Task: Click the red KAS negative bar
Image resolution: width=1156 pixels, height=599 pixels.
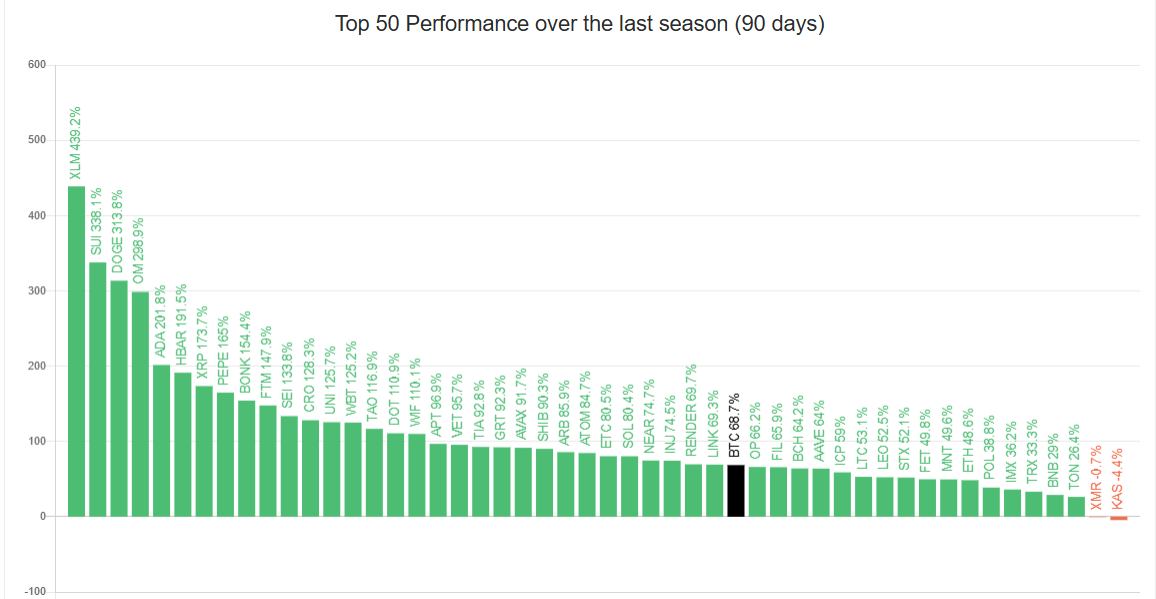Action: (1118, 518)
